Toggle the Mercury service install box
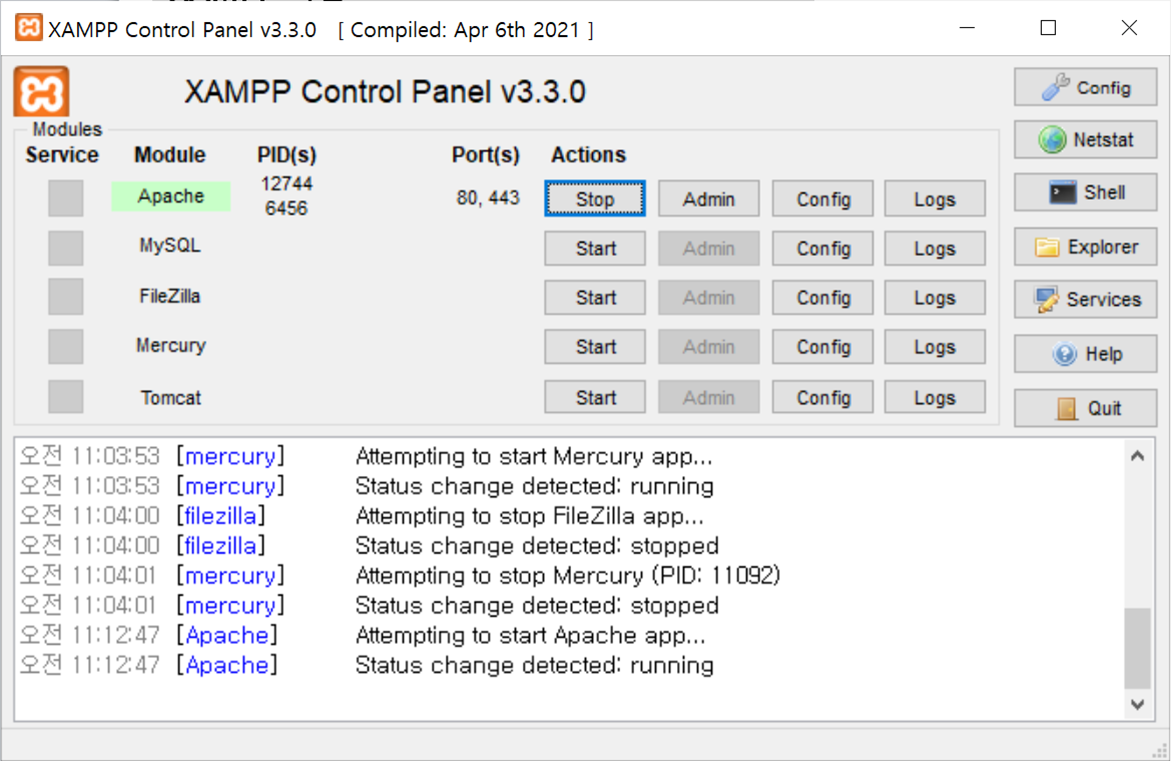Screen dimensions: 1171x761 (66, 347)
